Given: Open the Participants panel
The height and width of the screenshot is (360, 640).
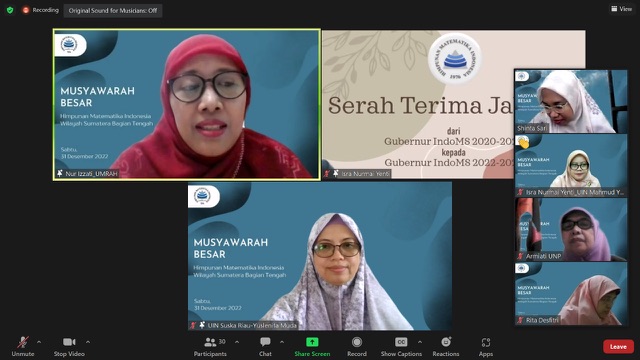Looking at the screenshot, I should 210,346.
